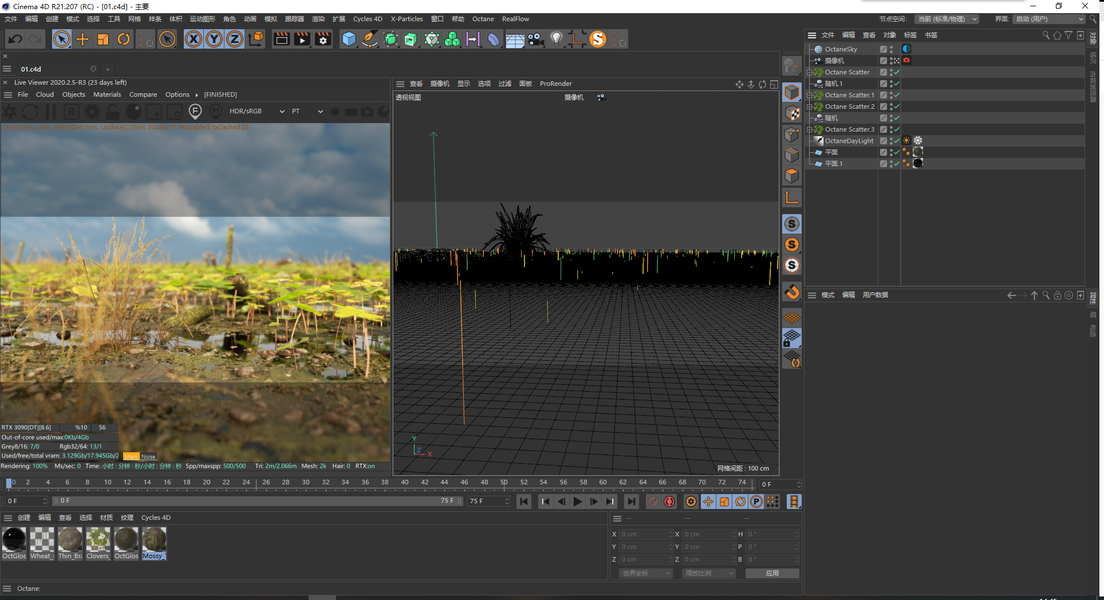Click the 应用 apply button
1104x600 pixels.
click(x=771, y=573)
